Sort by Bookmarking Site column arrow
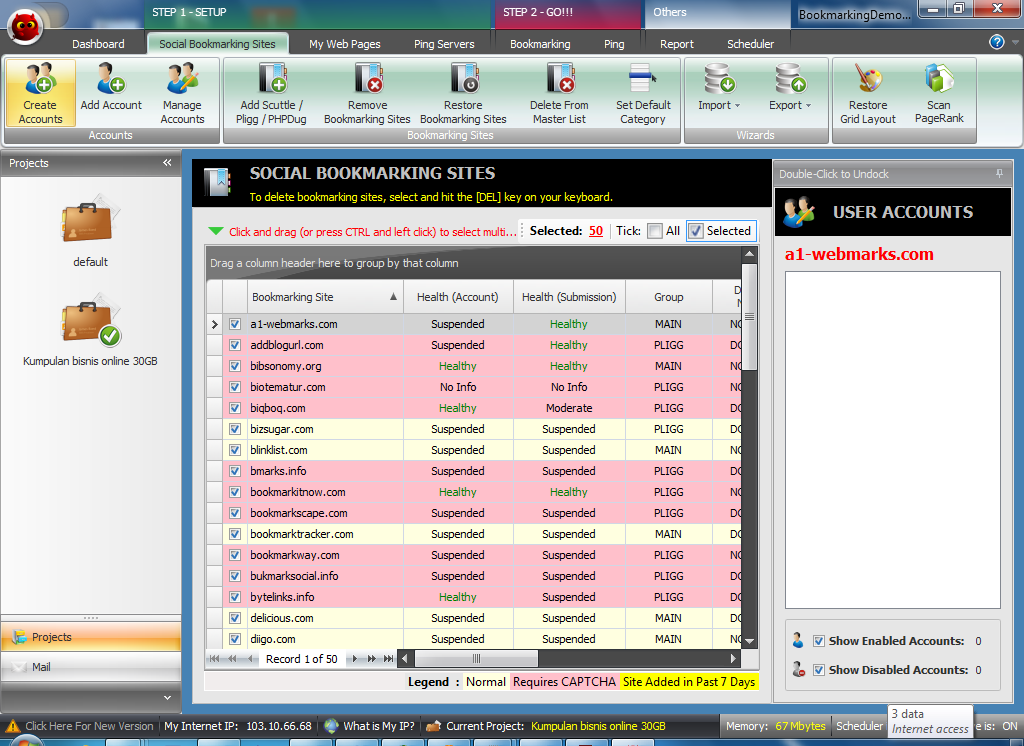This screenshot has height=746, width=1024. tap(393, 297)
